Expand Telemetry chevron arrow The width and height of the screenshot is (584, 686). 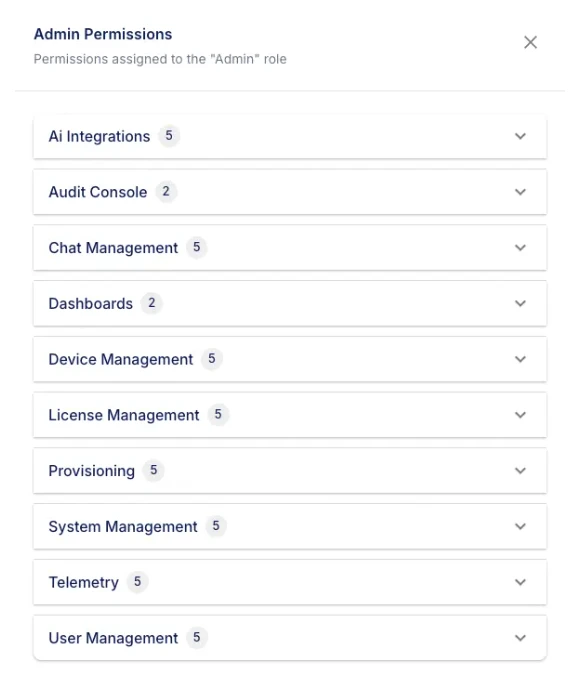[x=520, y=582]
